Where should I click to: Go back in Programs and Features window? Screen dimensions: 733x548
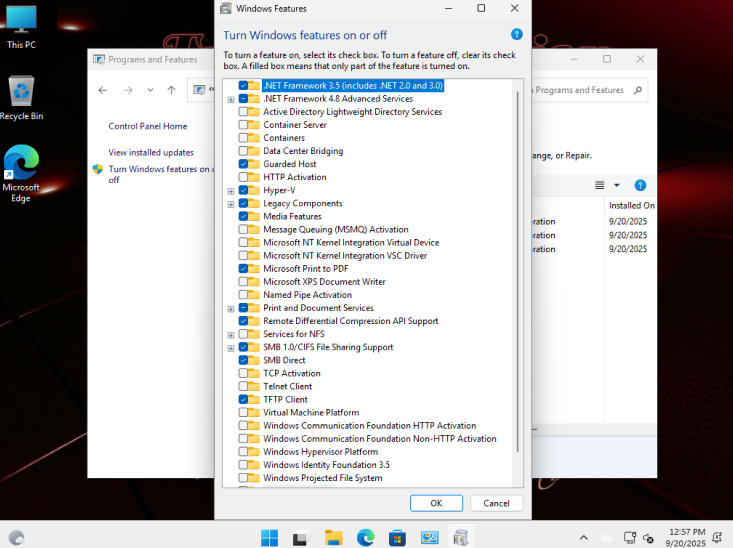coord(103,90)
